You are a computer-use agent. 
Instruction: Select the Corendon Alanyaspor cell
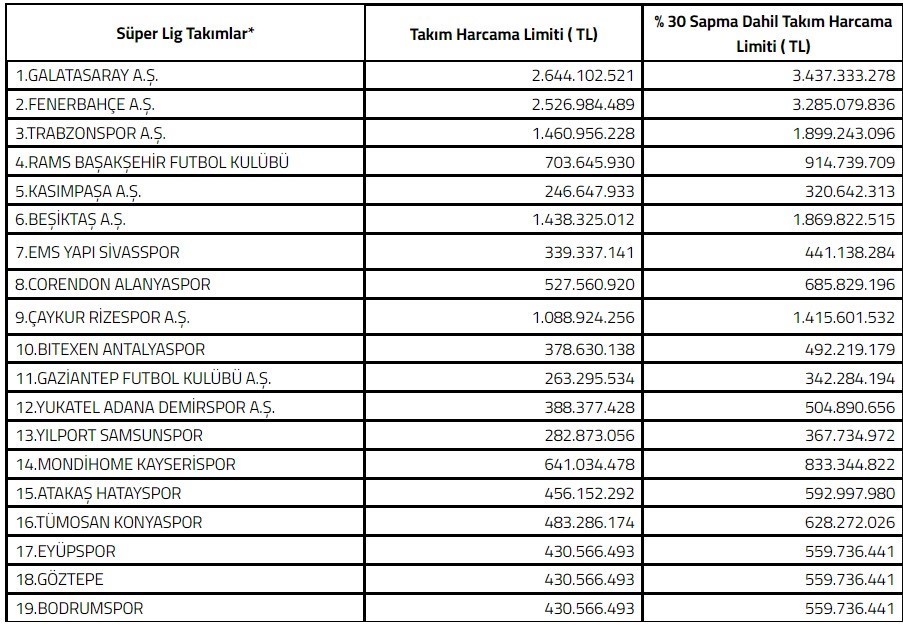113,284
